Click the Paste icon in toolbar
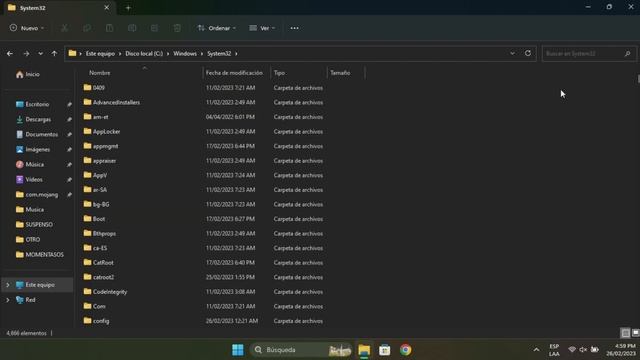The image size is (640, 360). click(x=109, y=28)
